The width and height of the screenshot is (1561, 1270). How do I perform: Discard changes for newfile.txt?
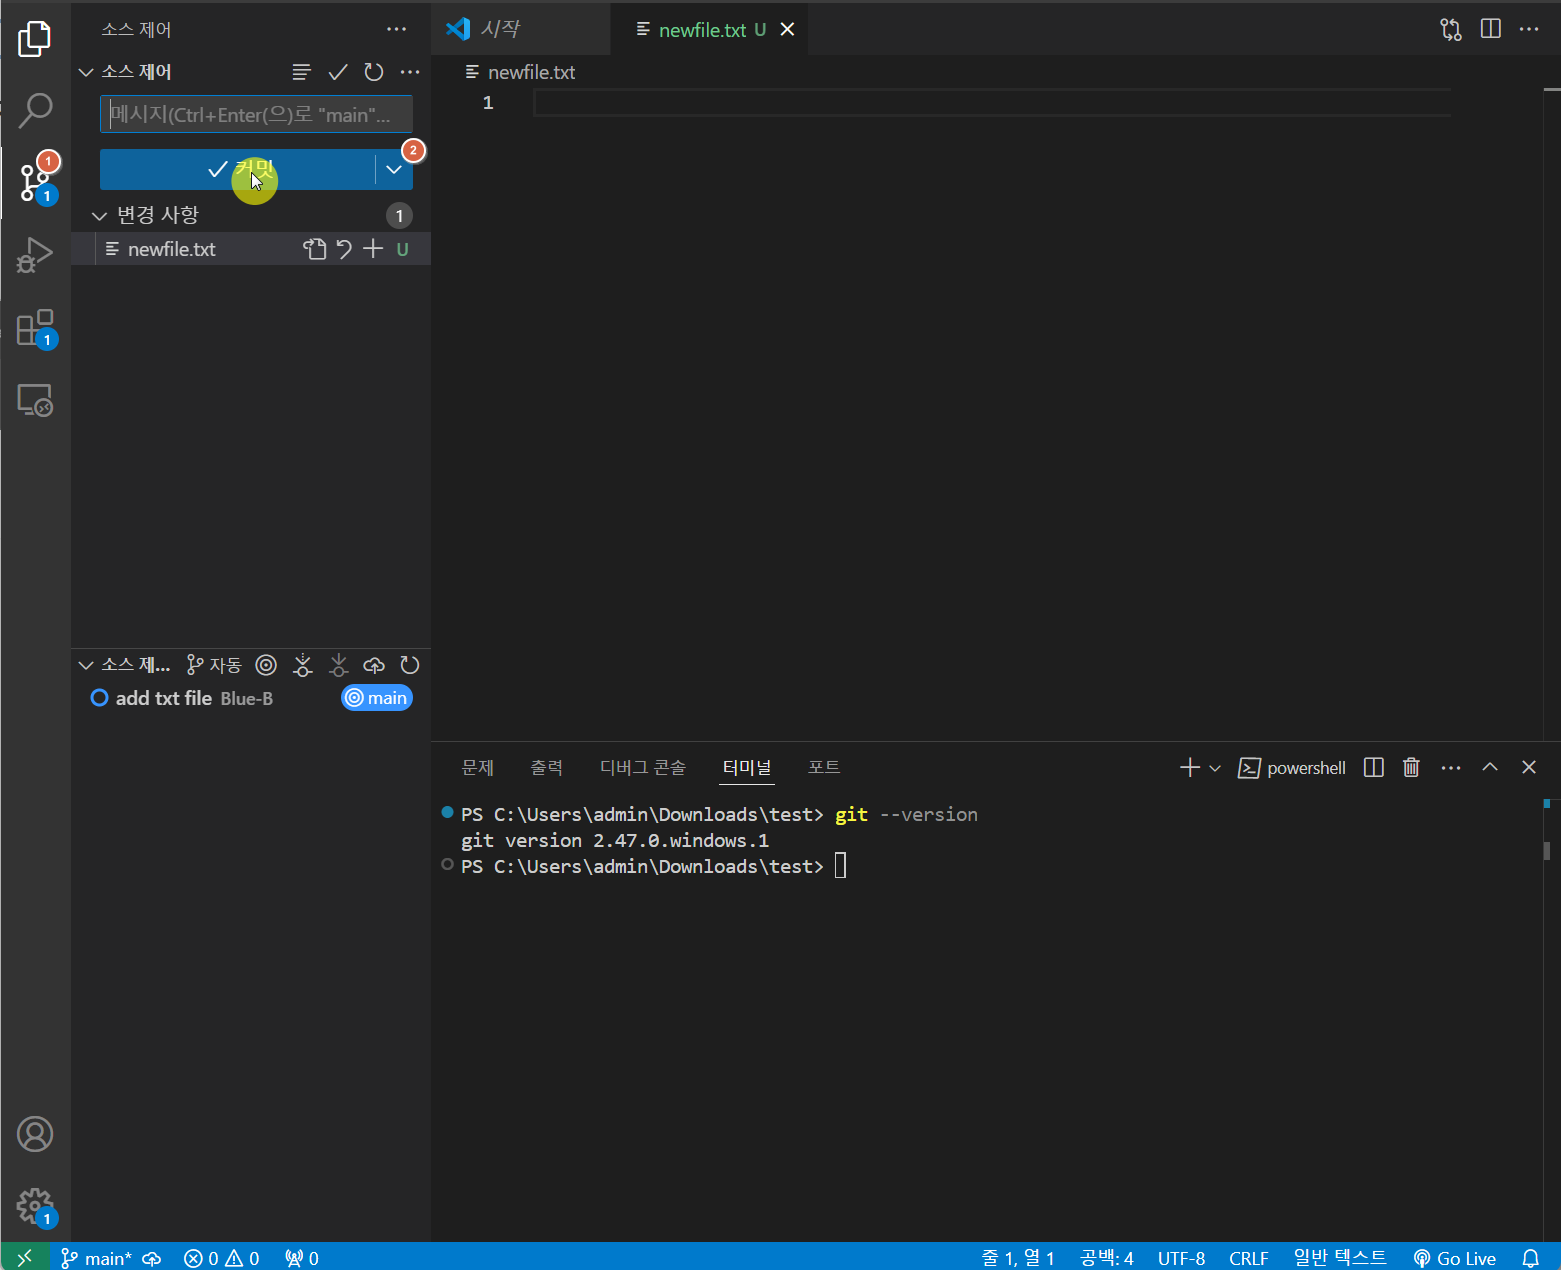tap(344, 249)
